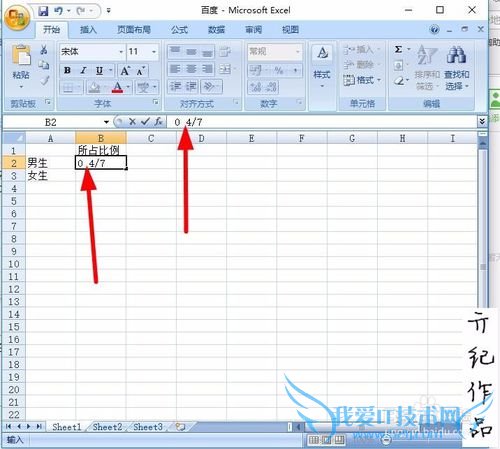Viewport: 500px width, 449px height.
Task: Decrease indent
Action: point(175,87)
